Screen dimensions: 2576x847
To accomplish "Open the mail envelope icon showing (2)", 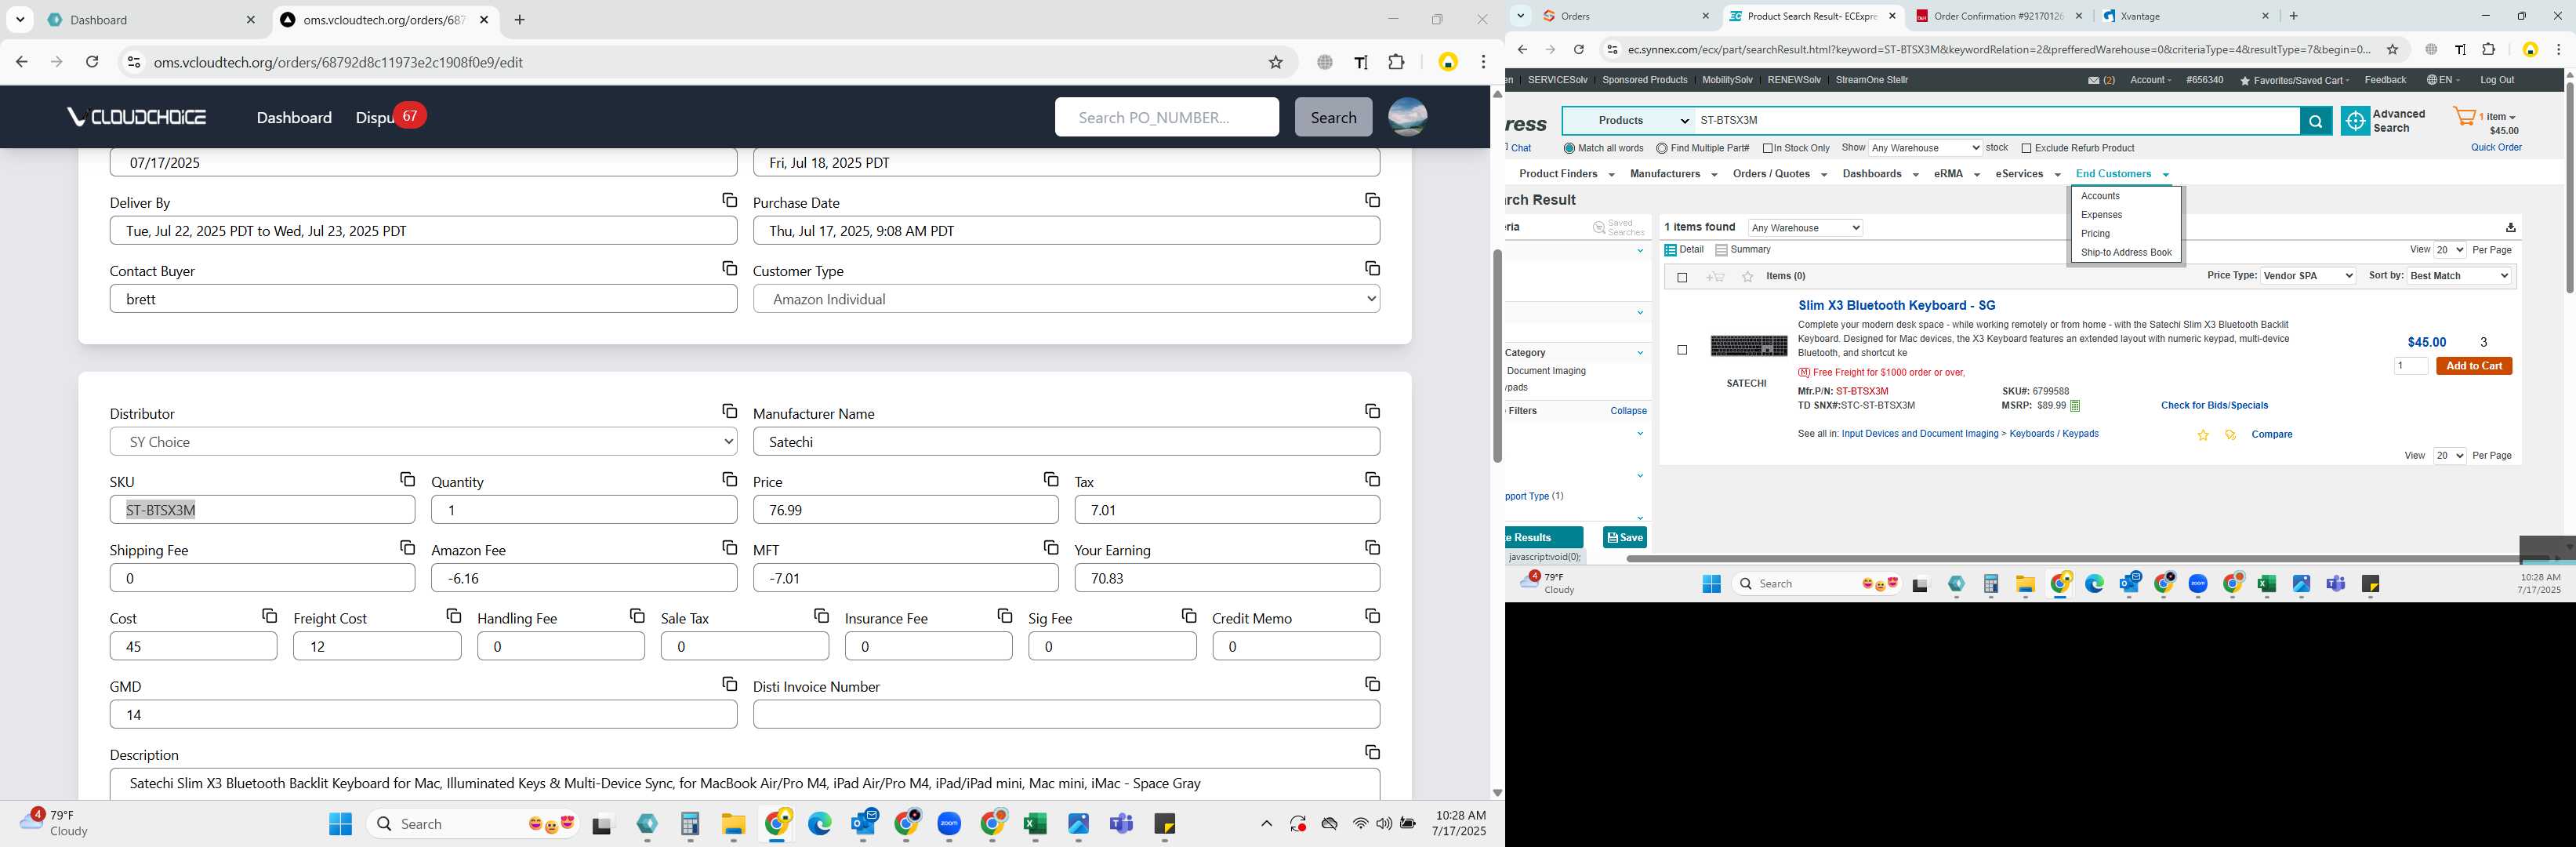I will pos(2094,80).
